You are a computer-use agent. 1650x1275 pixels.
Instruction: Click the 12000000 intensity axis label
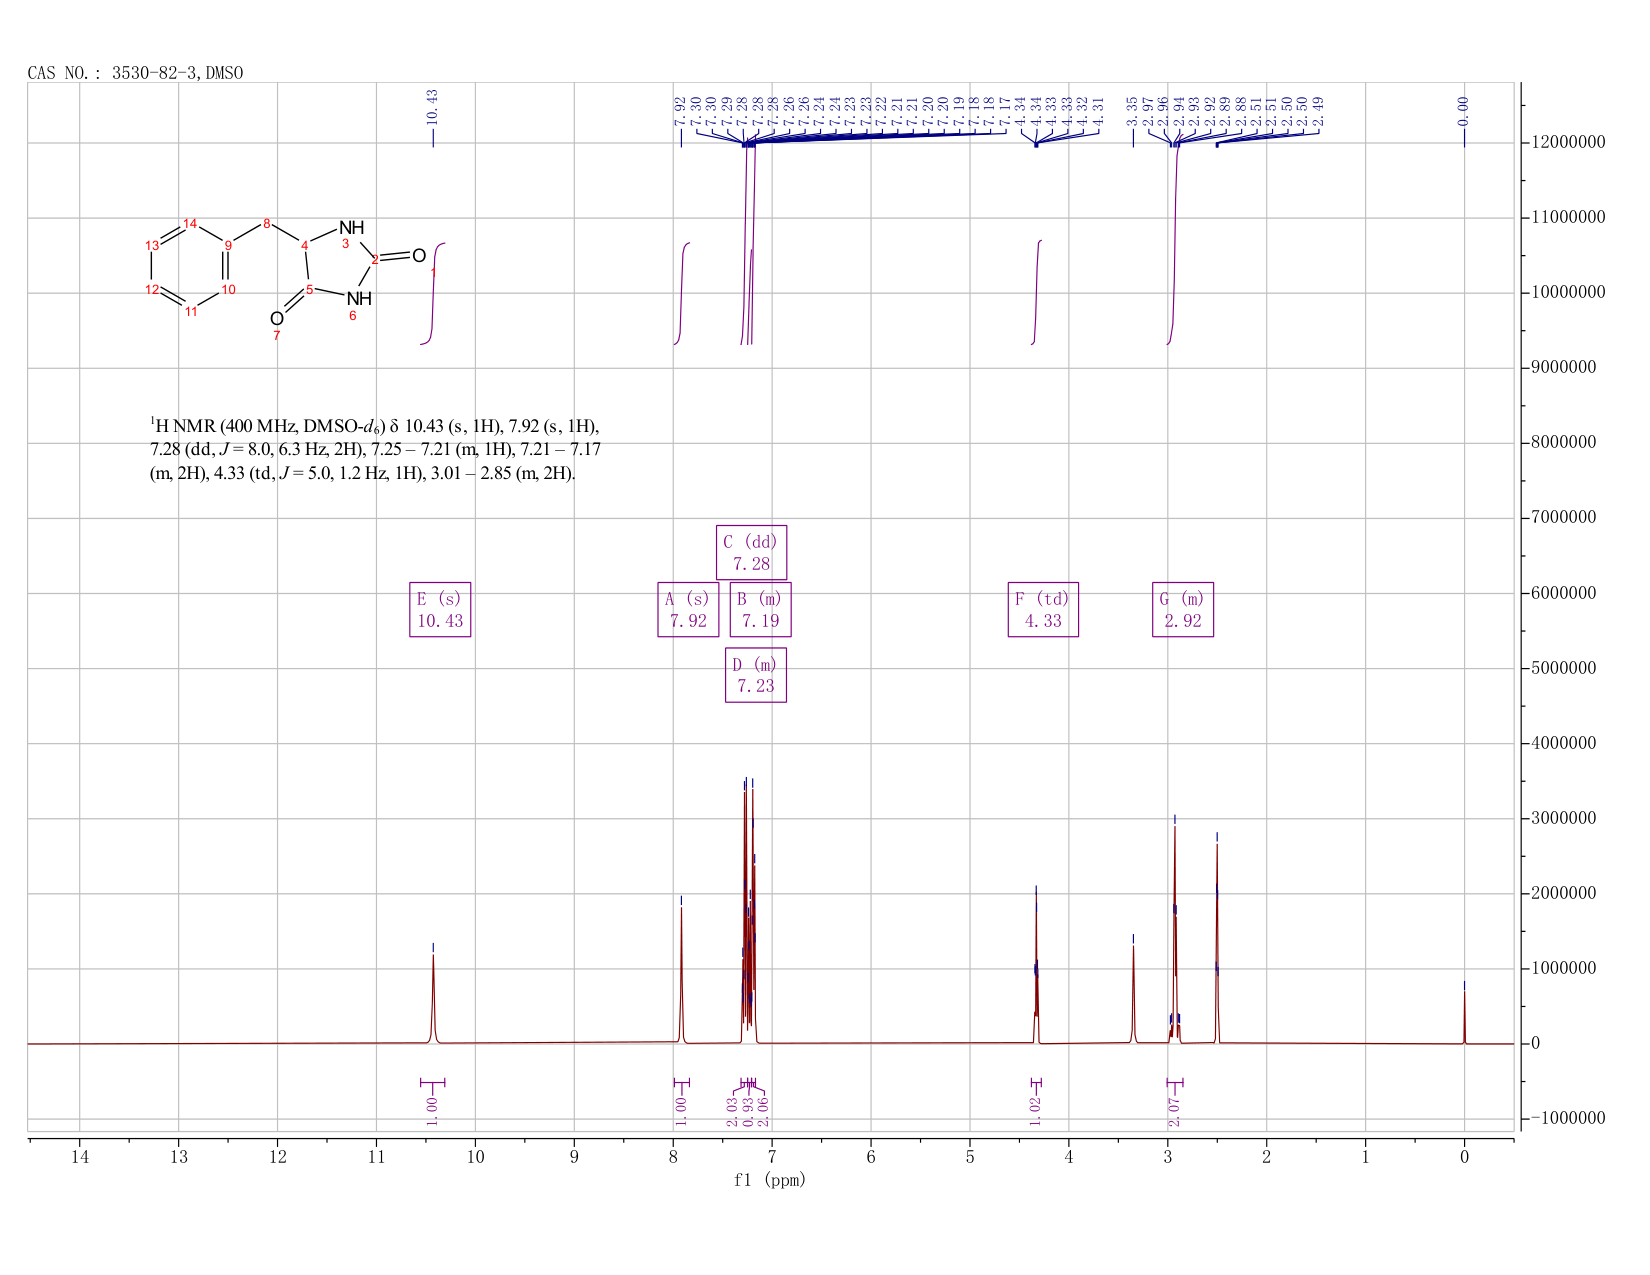(1568, 143)
